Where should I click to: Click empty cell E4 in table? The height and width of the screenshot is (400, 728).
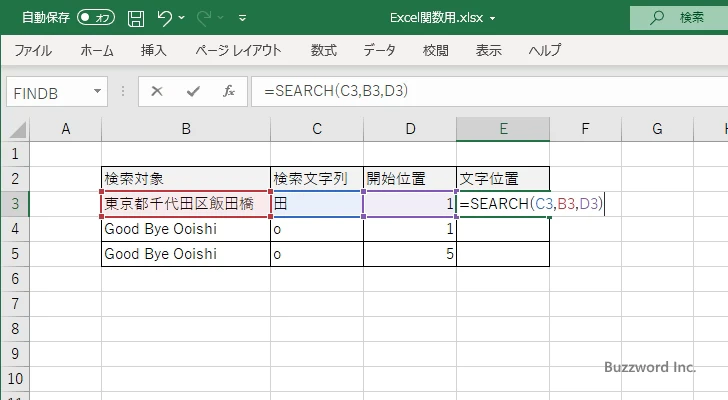[x=503, y=229]
